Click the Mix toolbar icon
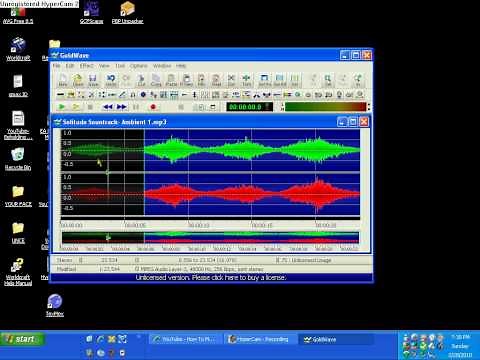Screen dimensions: 480x360 (x=201, y=80)
